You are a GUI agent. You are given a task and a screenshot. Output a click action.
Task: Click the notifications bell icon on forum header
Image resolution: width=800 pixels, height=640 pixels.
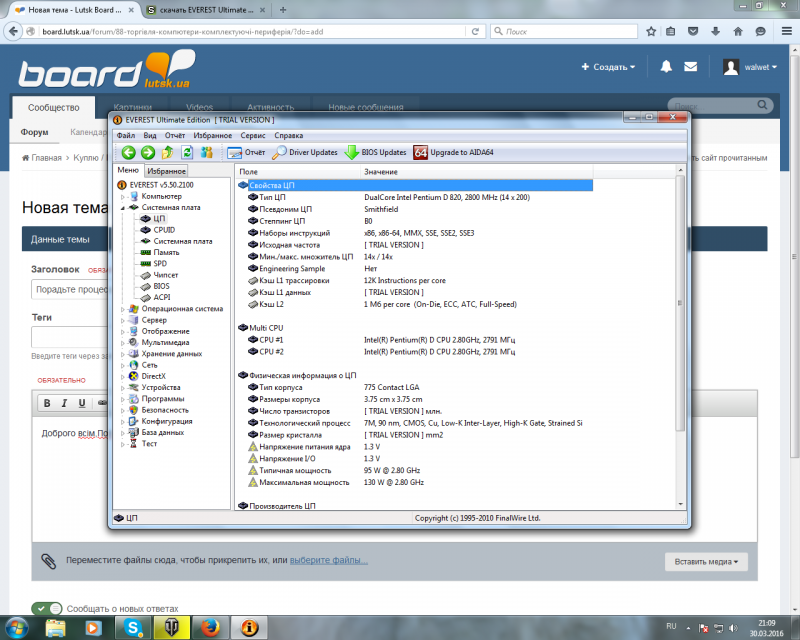coord(666,67)
